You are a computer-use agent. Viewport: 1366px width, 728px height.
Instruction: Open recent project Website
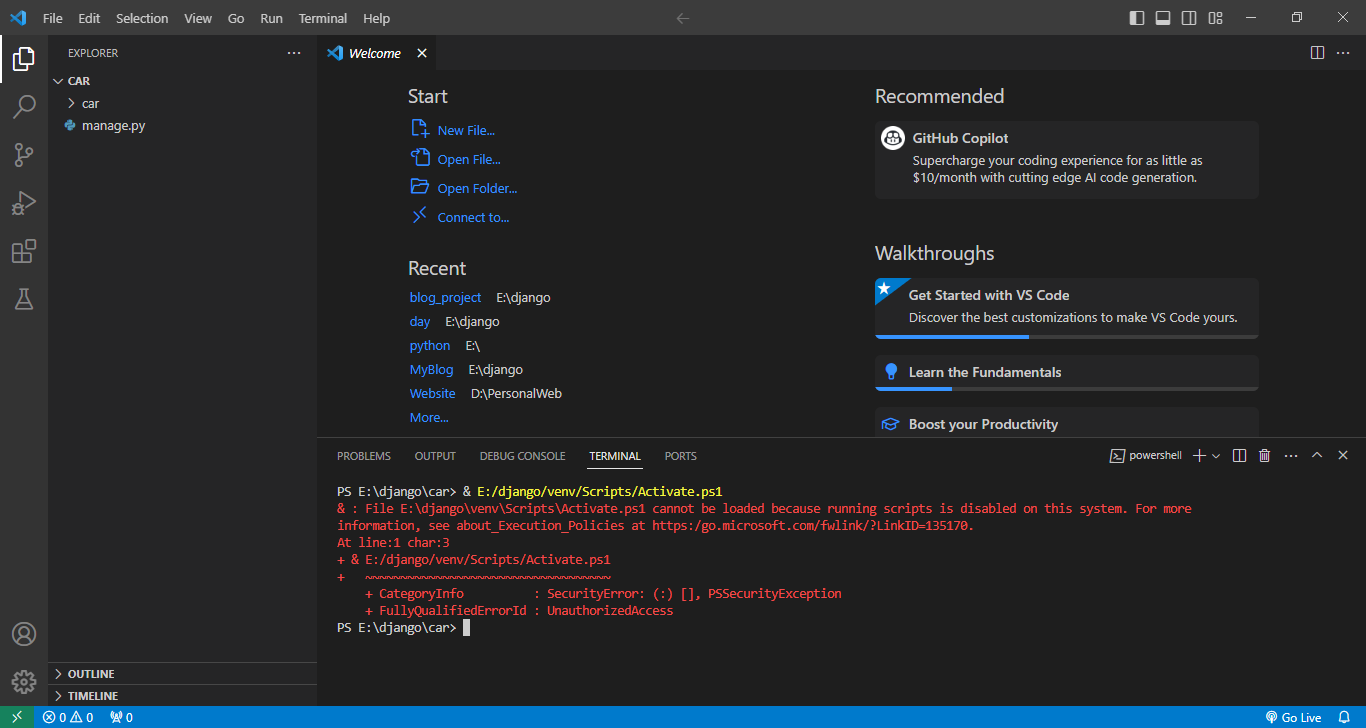coord(432,393)
